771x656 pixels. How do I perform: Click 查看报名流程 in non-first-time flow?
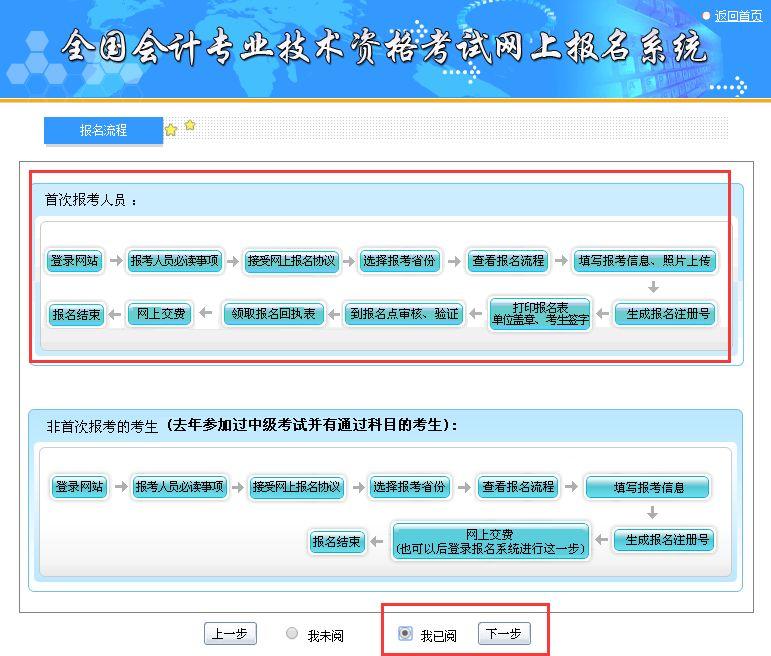pos(518,487)
